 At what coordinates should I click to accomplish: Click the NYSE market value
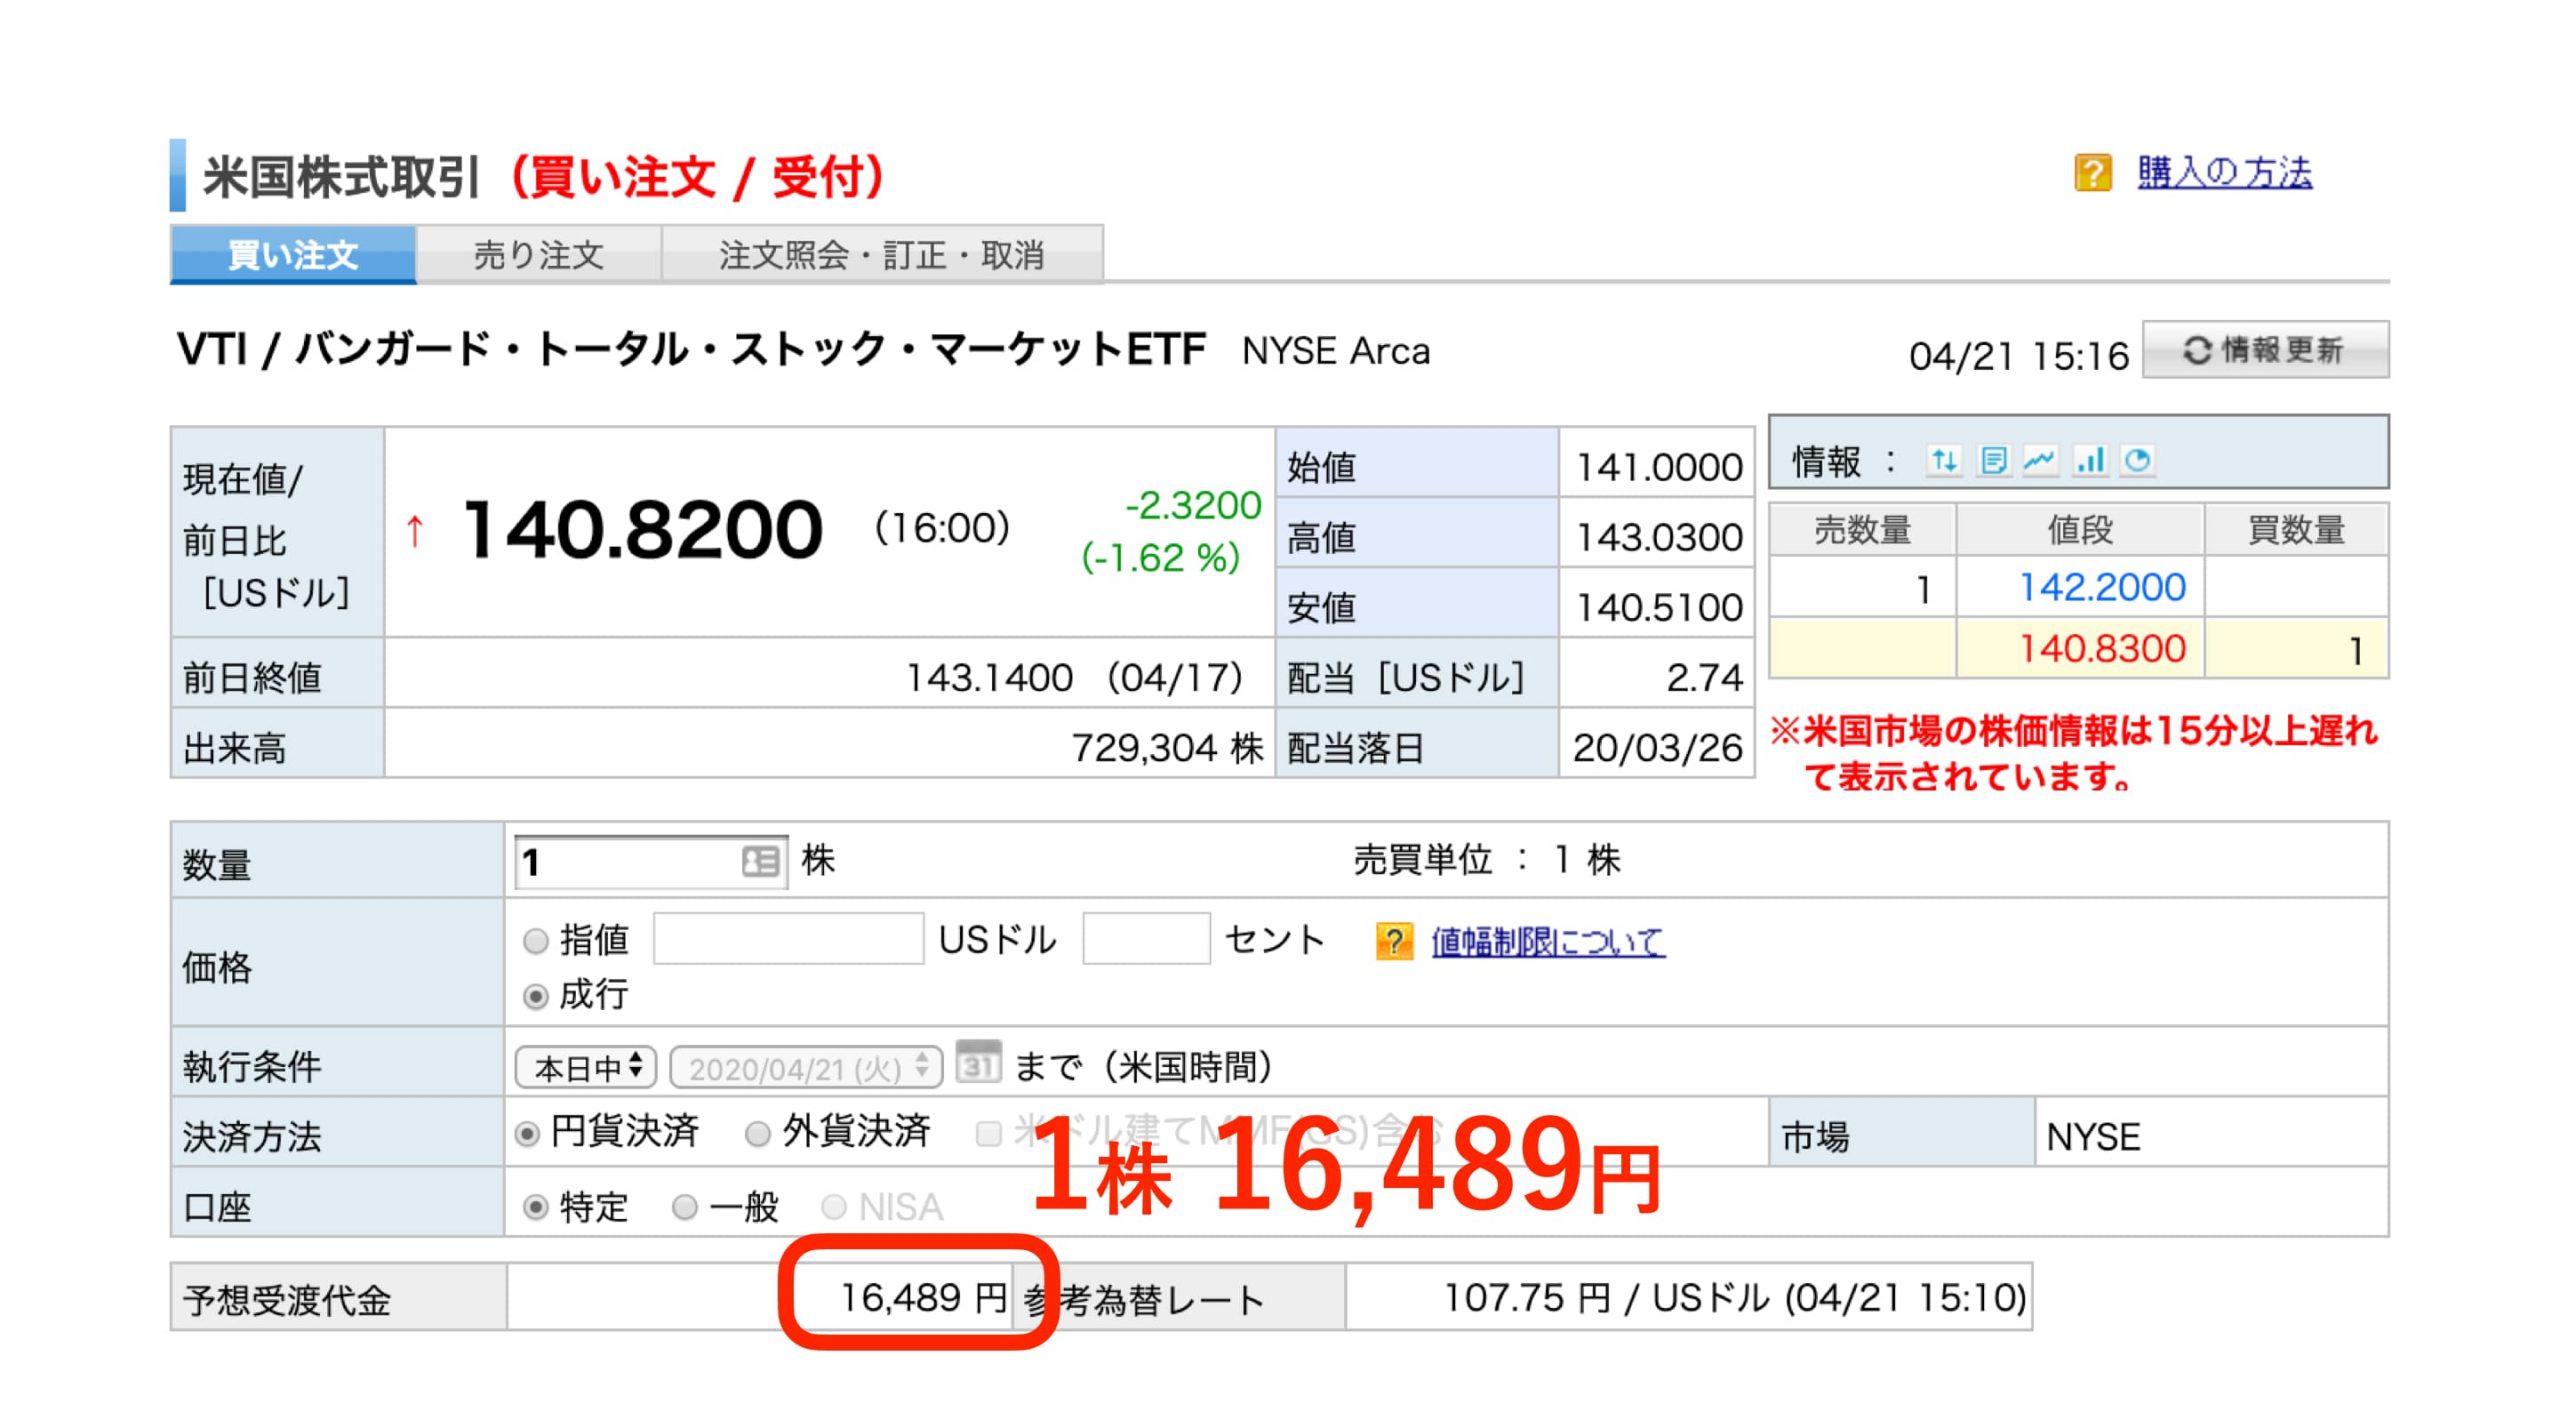[x=2093, y=1137]
